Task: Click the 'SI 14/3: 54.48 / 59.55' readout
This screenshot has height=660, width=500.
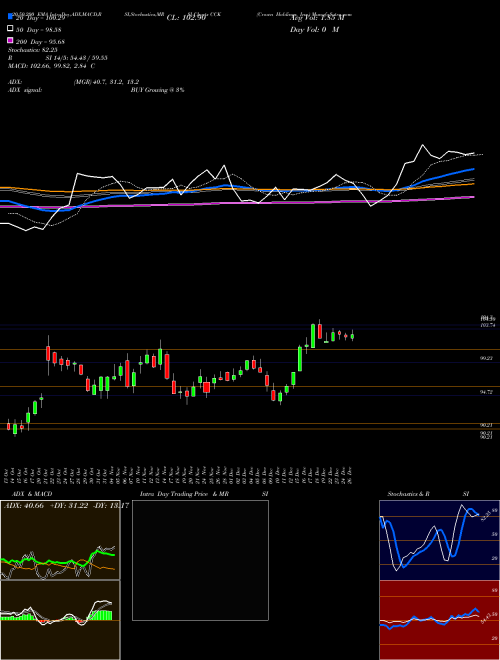Action: 77,58
